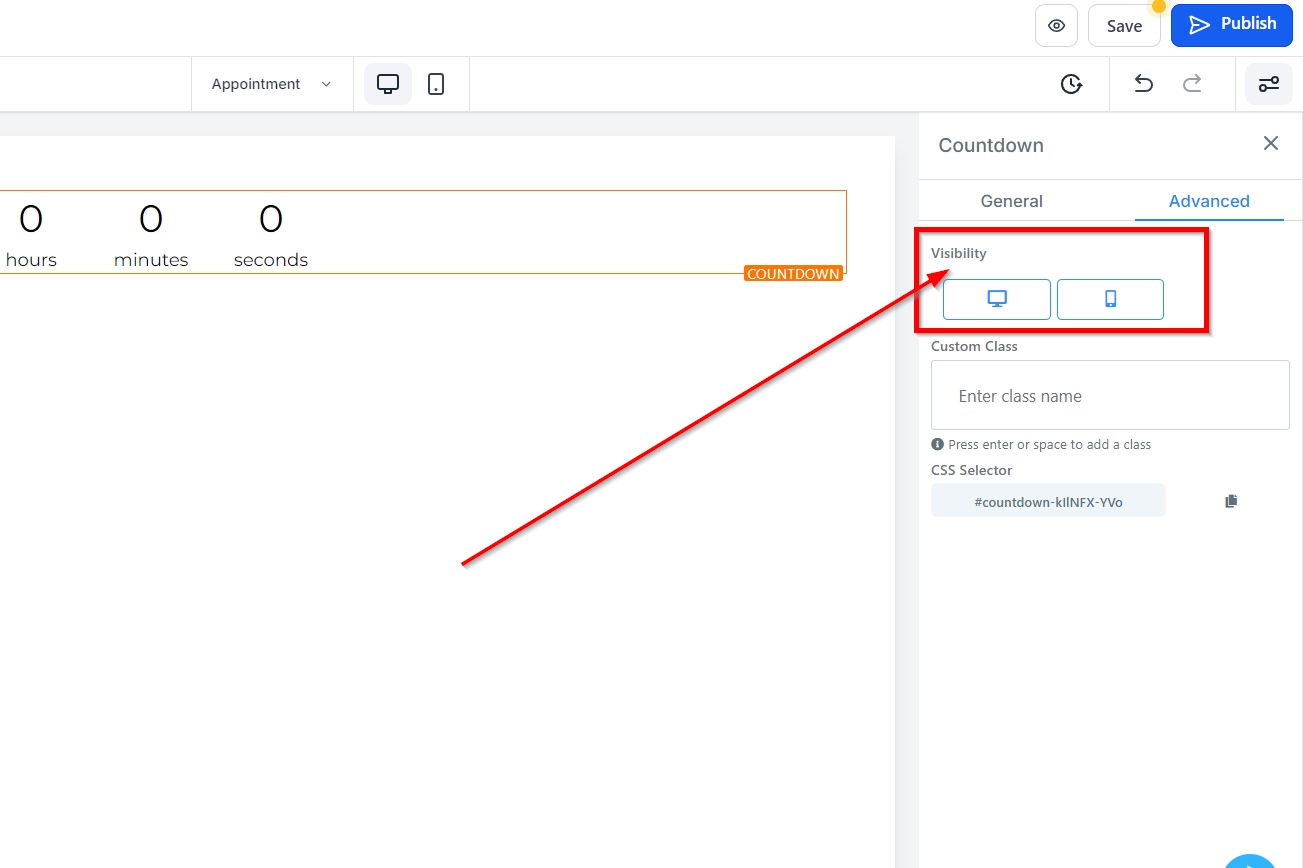
Task: Switch to the General tab
Action: 1011,201
